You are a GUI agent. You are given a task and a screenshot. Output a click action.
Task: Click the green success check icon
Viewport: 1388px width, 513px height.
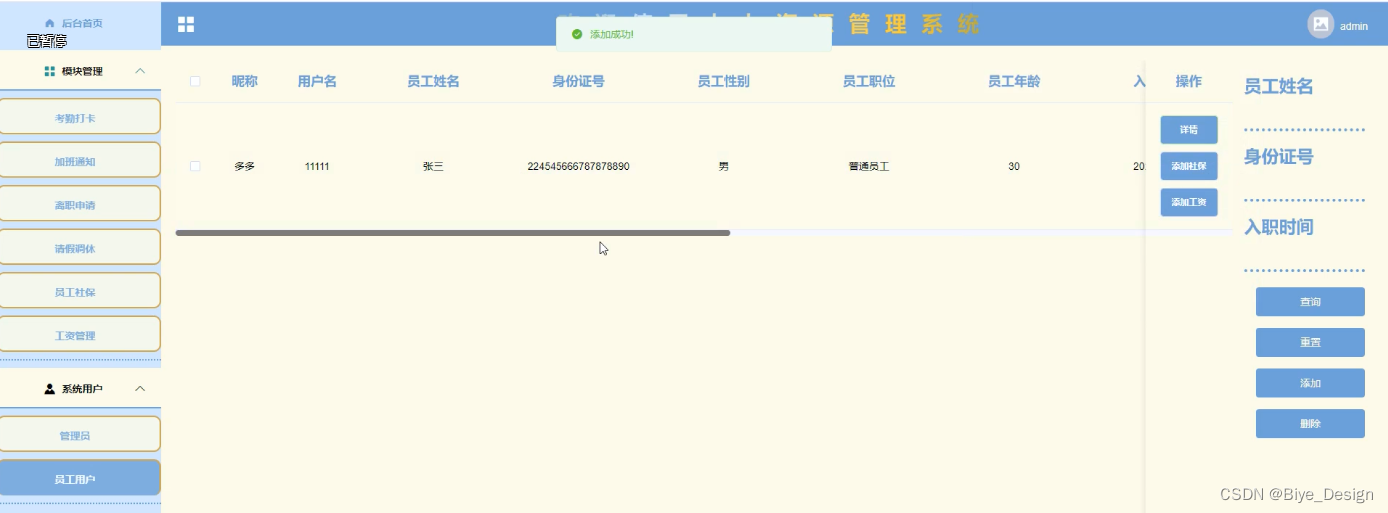(x=577, y=34)
